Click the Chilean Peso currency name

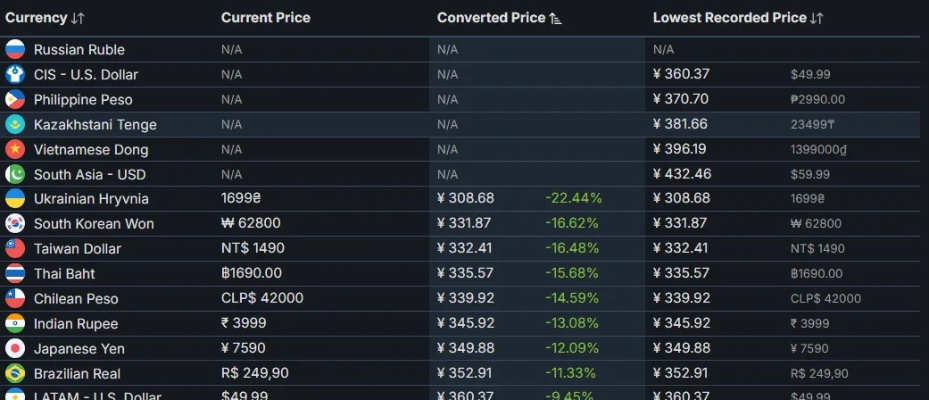76,299
